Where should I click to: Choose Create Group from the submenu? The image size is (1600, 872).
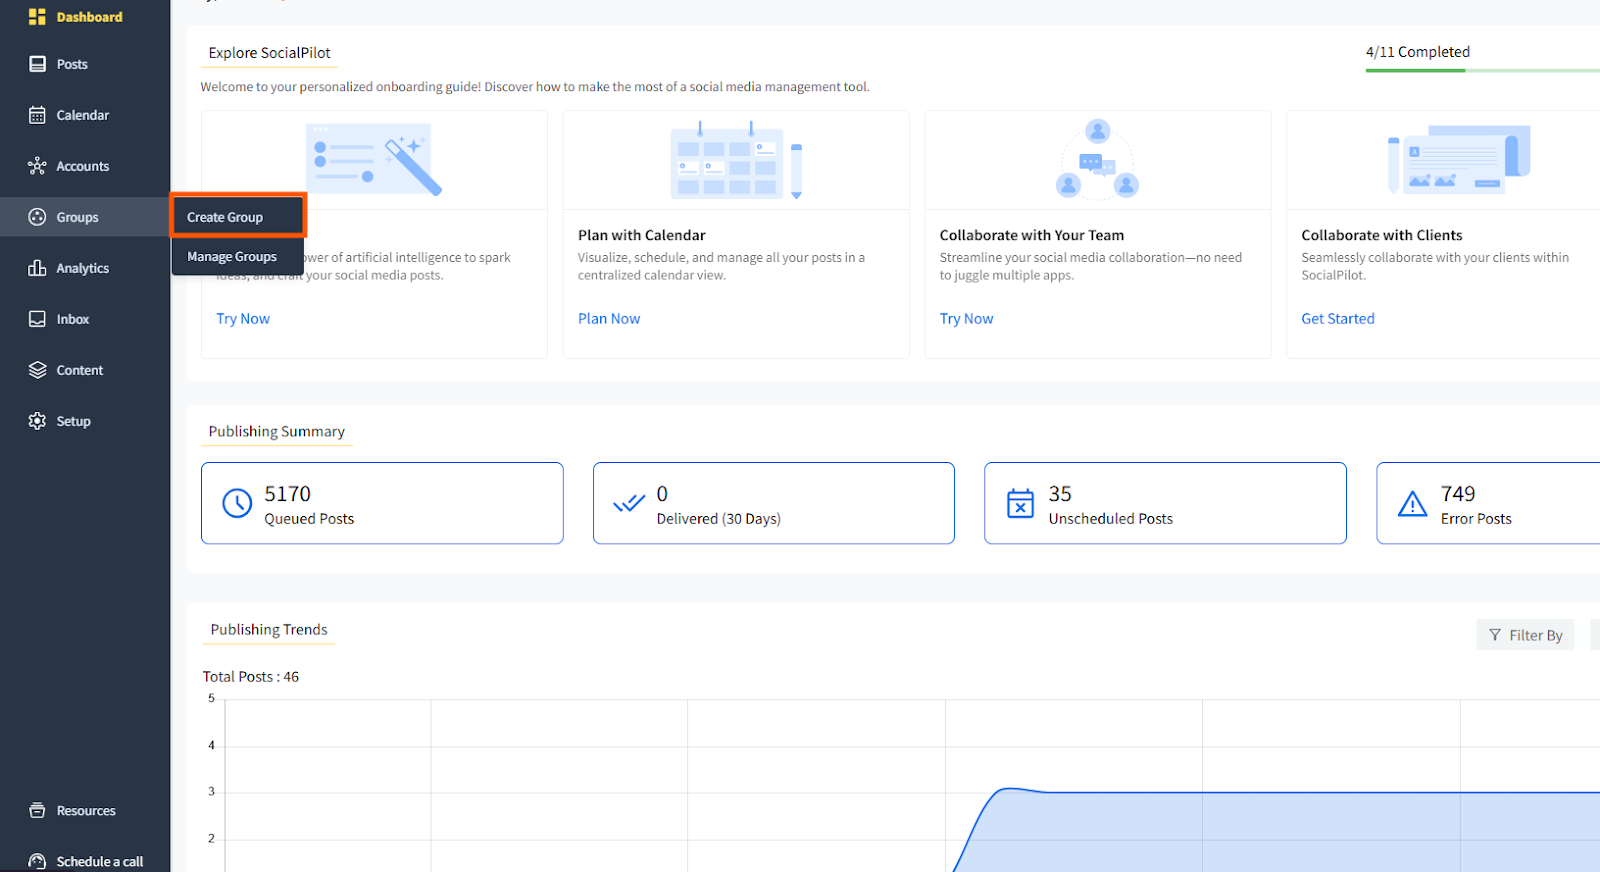click(x=238, y=217)
